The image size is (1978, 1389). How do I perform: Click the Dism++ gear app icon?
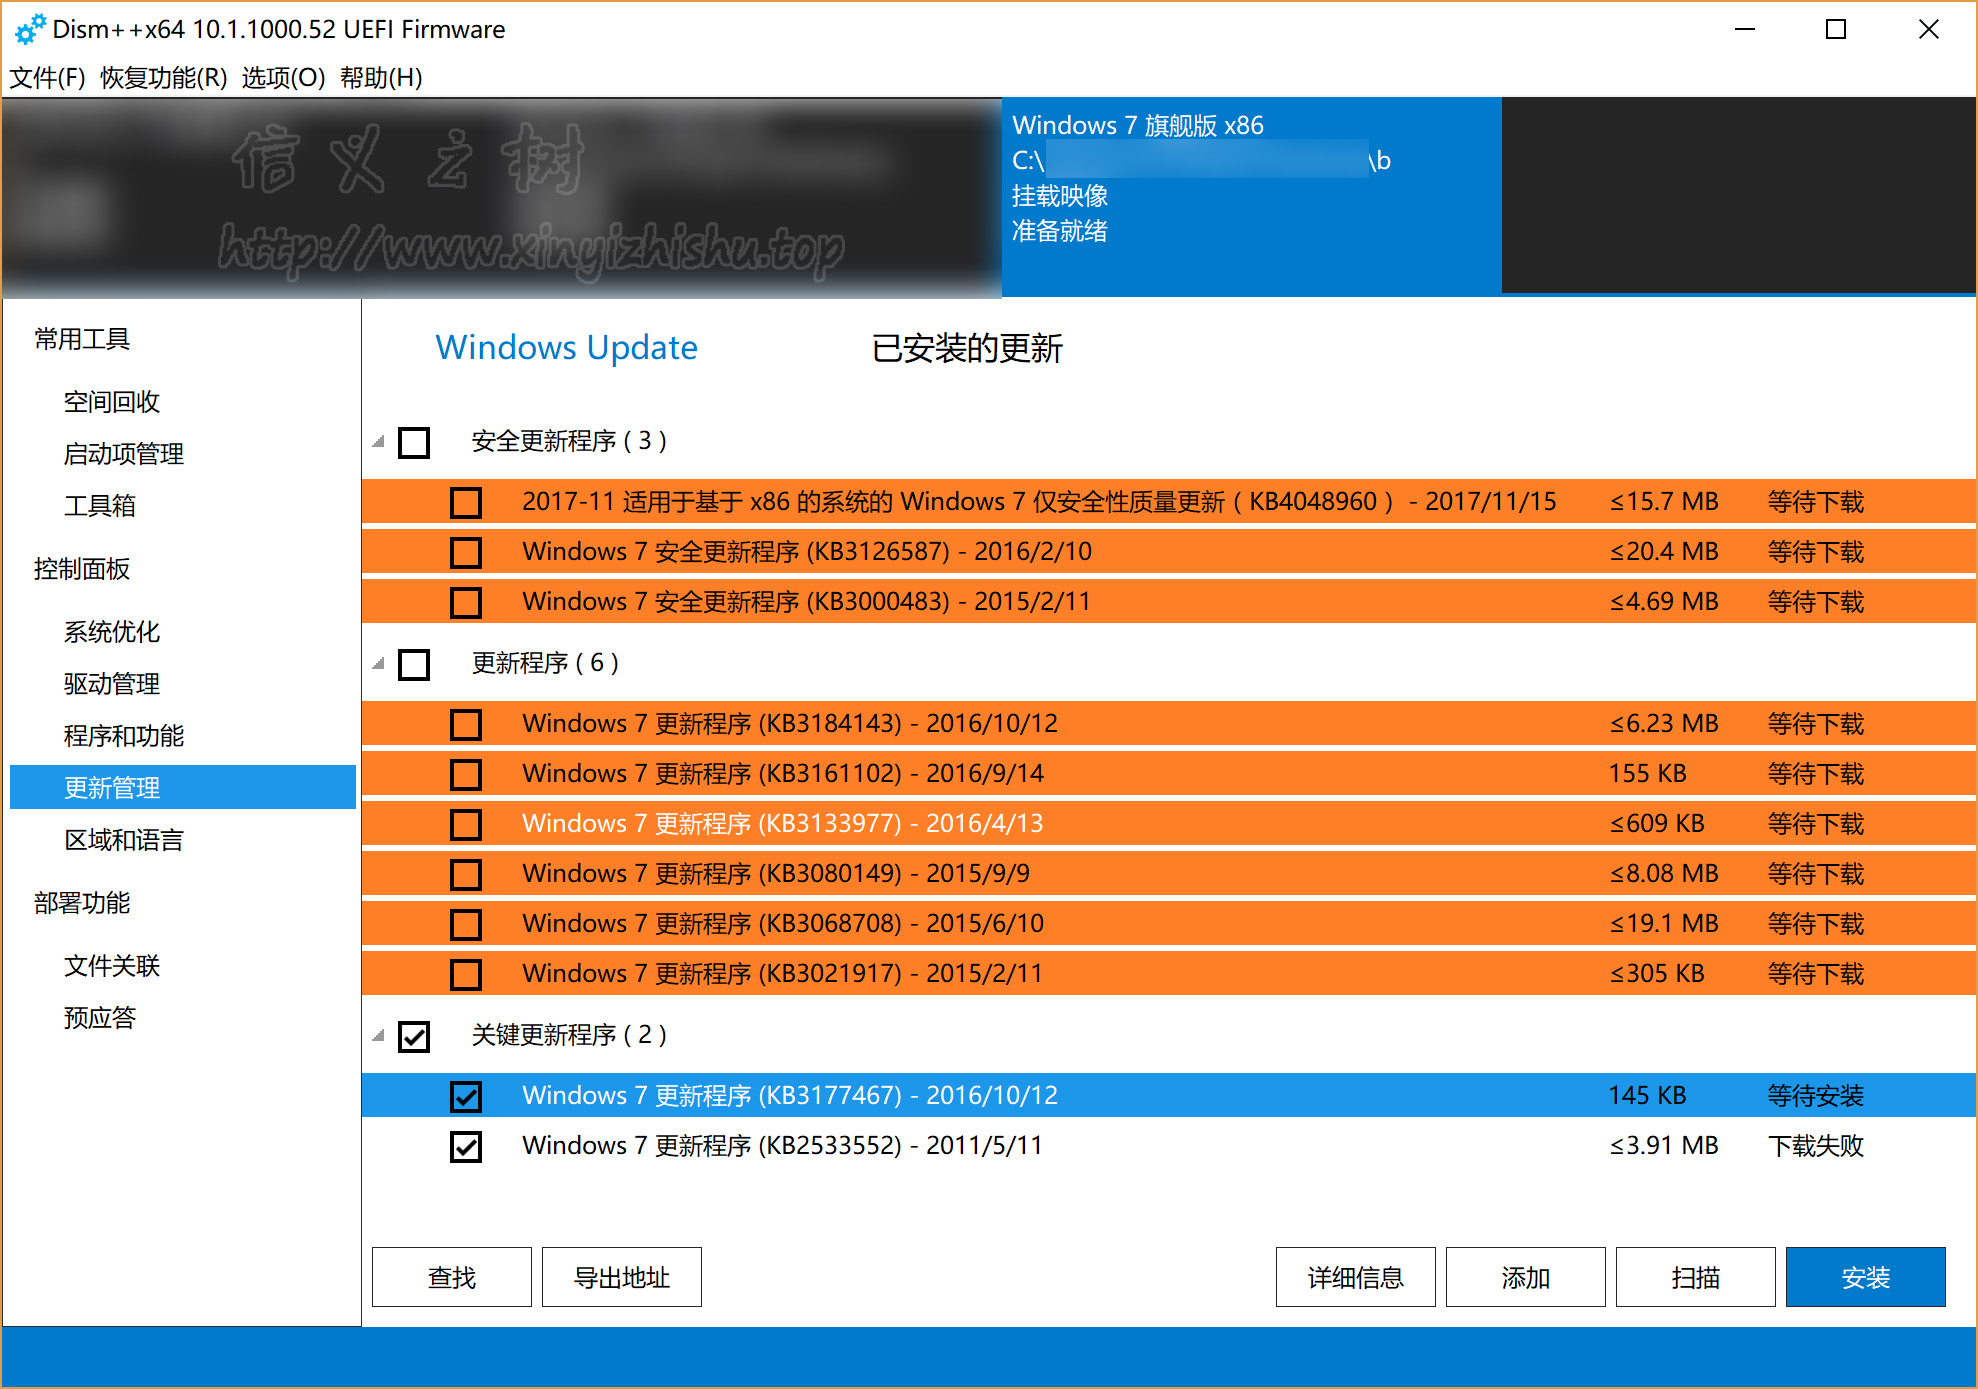point(30,29)
